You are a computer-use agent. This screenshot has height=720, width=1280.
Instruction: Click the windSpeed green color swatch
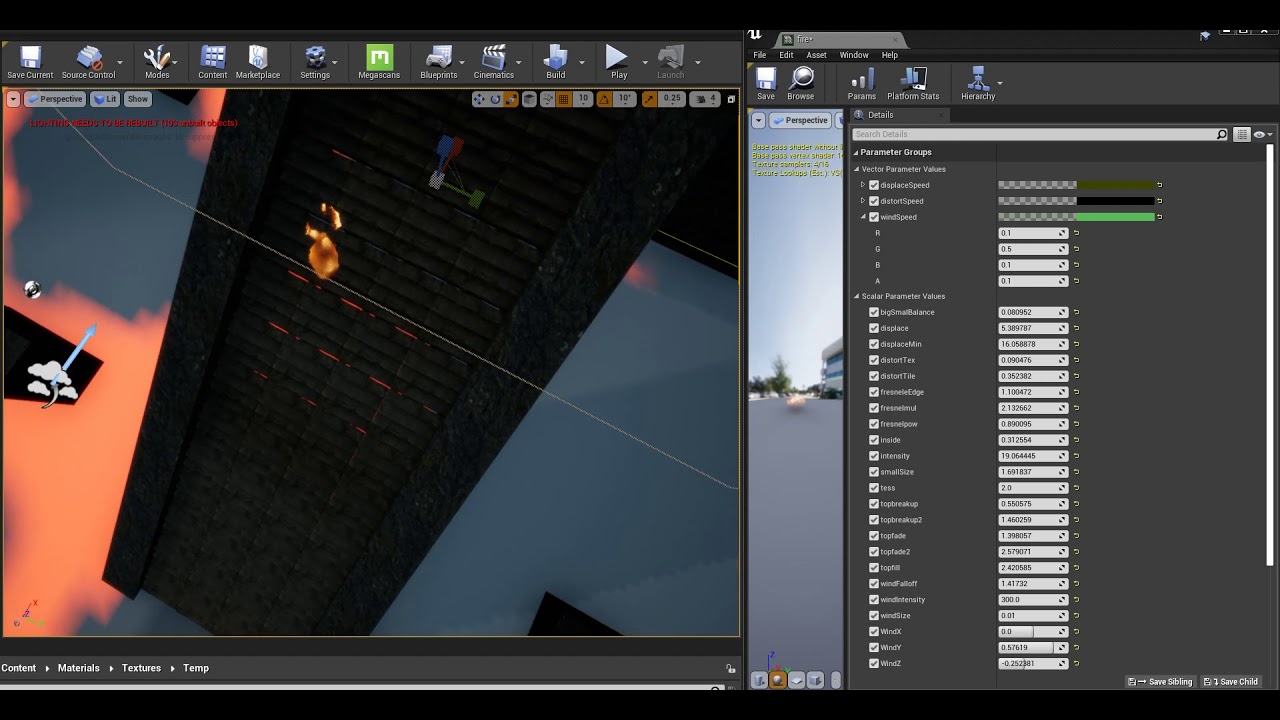(1116, 217)
